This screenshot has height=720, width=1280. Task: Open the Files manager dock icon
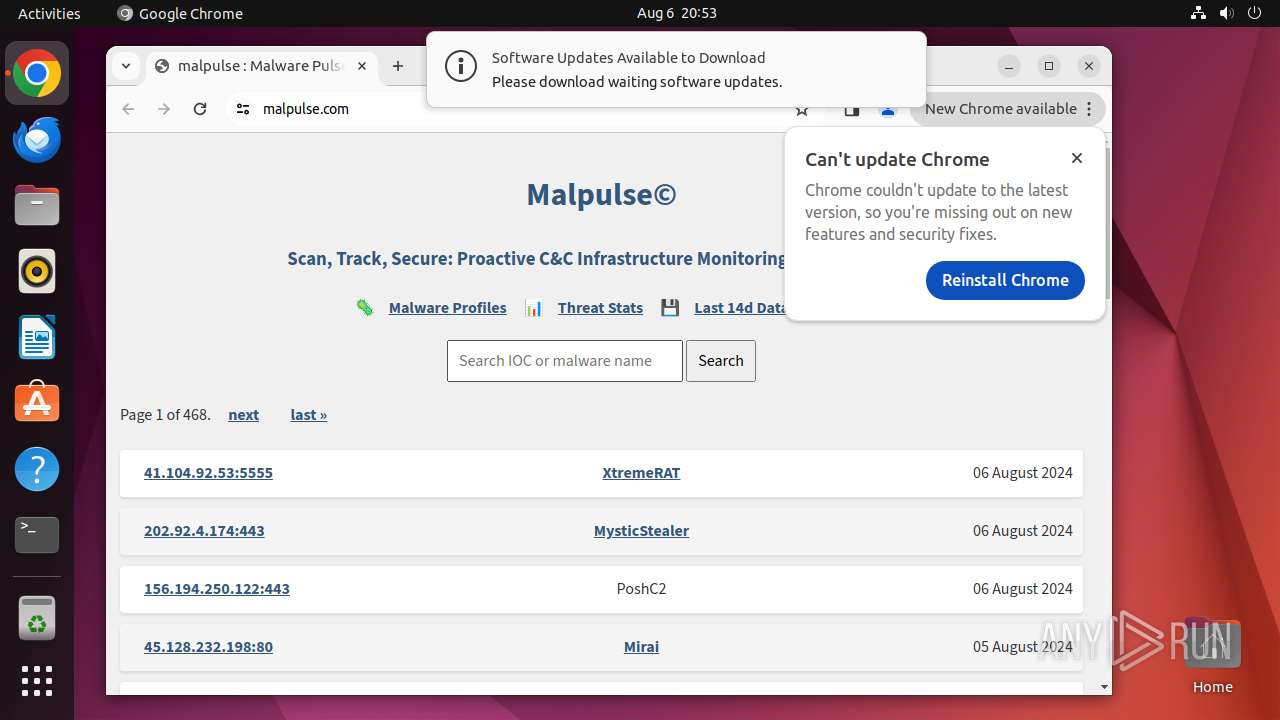pyautogui.click(x=37, y=205)
